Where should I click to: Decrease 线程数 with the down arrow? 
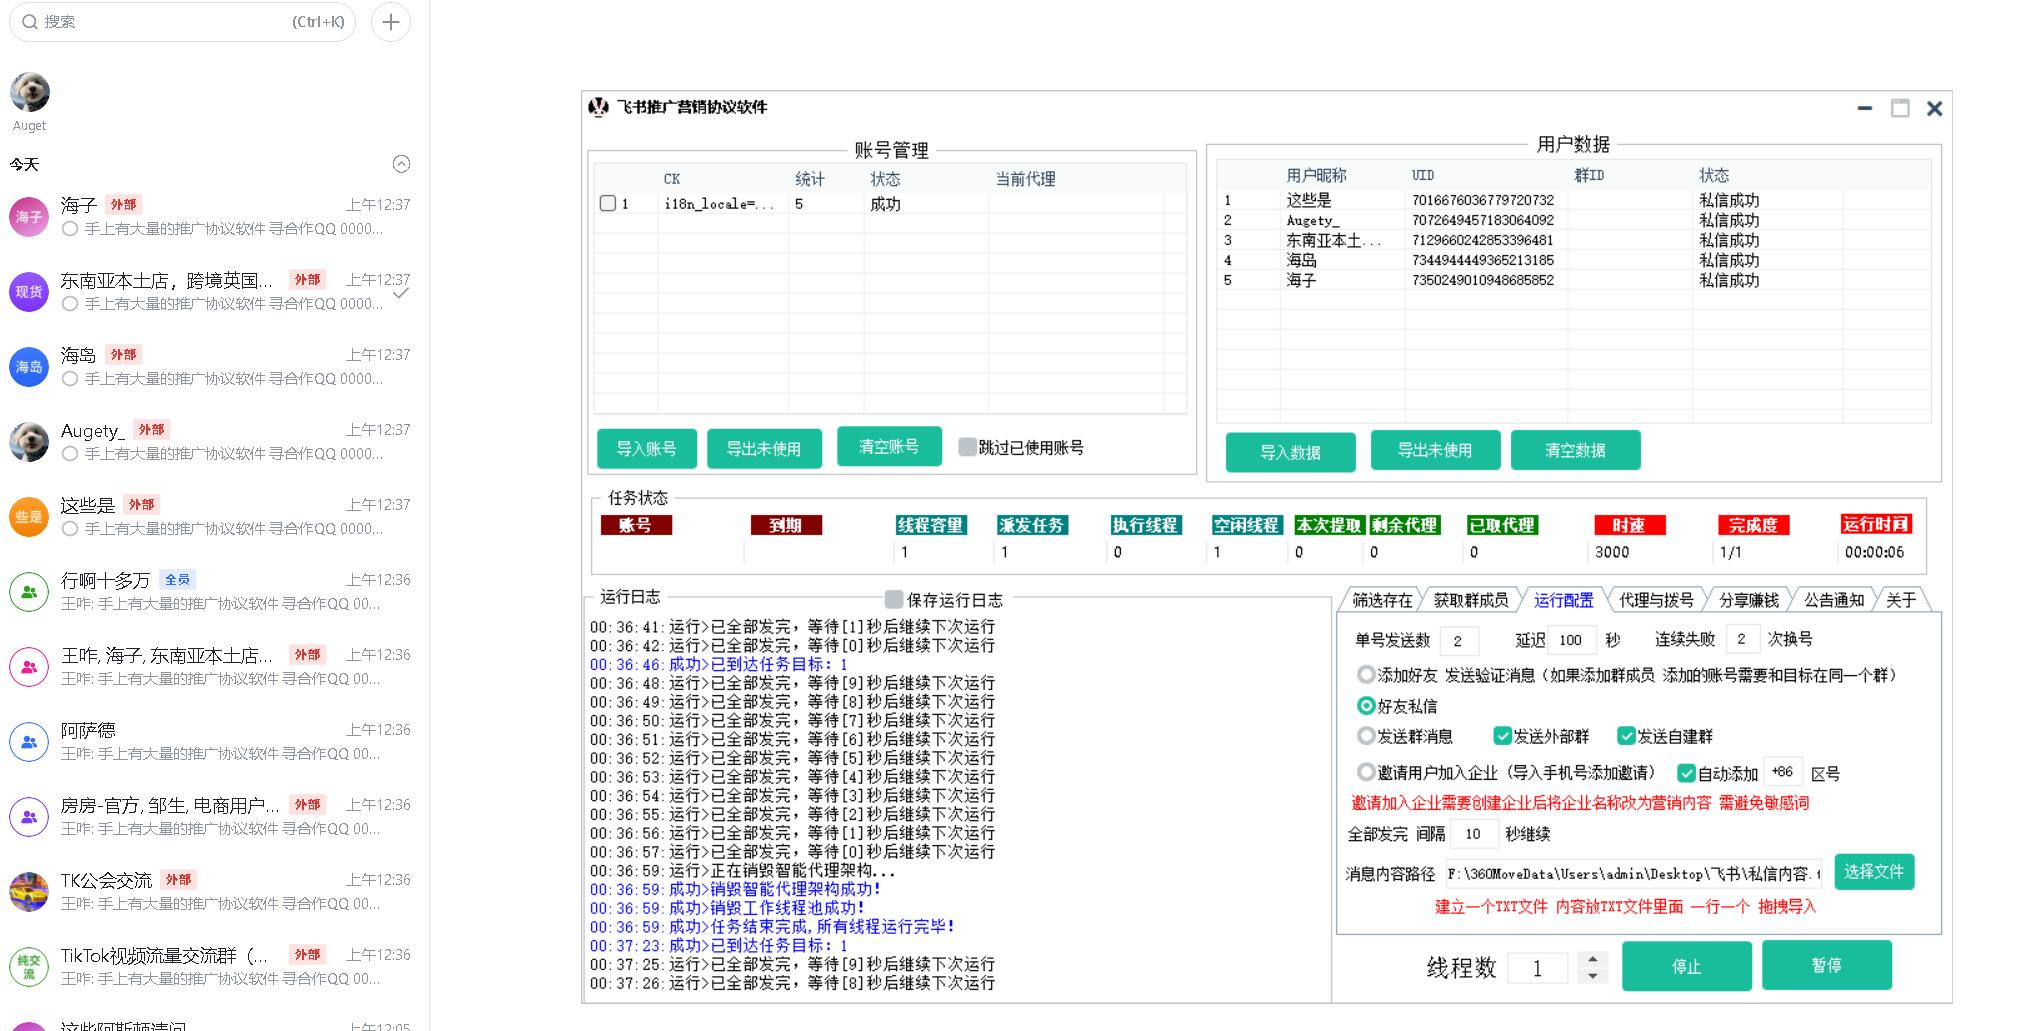[x=1592, y=976]
